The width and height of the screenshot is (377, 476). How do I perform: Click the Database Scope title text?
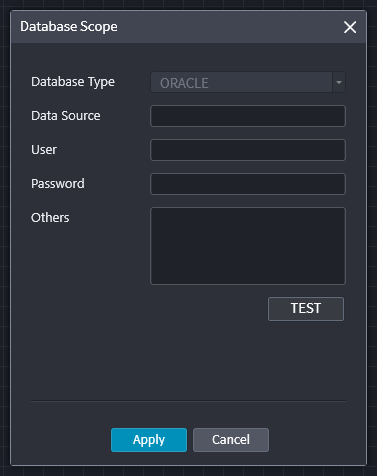coord(69,27)
